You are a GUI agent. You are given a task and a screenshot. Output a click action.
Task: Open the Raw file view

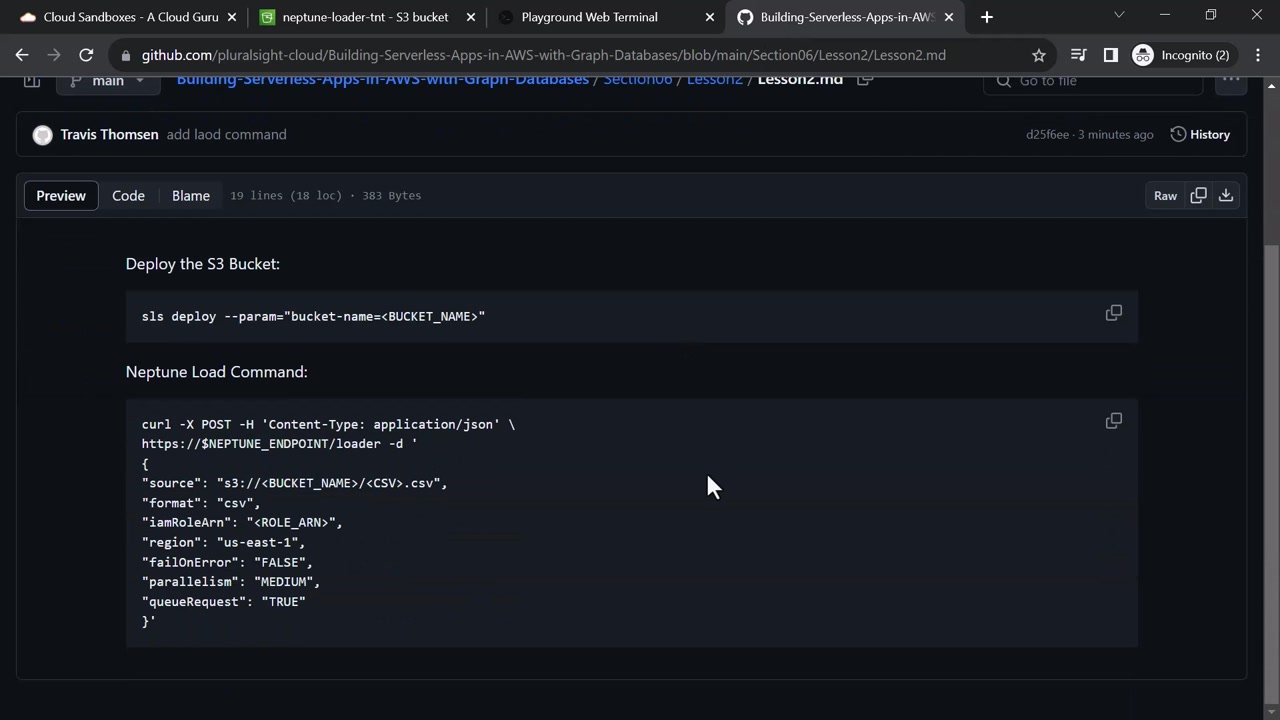1165,196
